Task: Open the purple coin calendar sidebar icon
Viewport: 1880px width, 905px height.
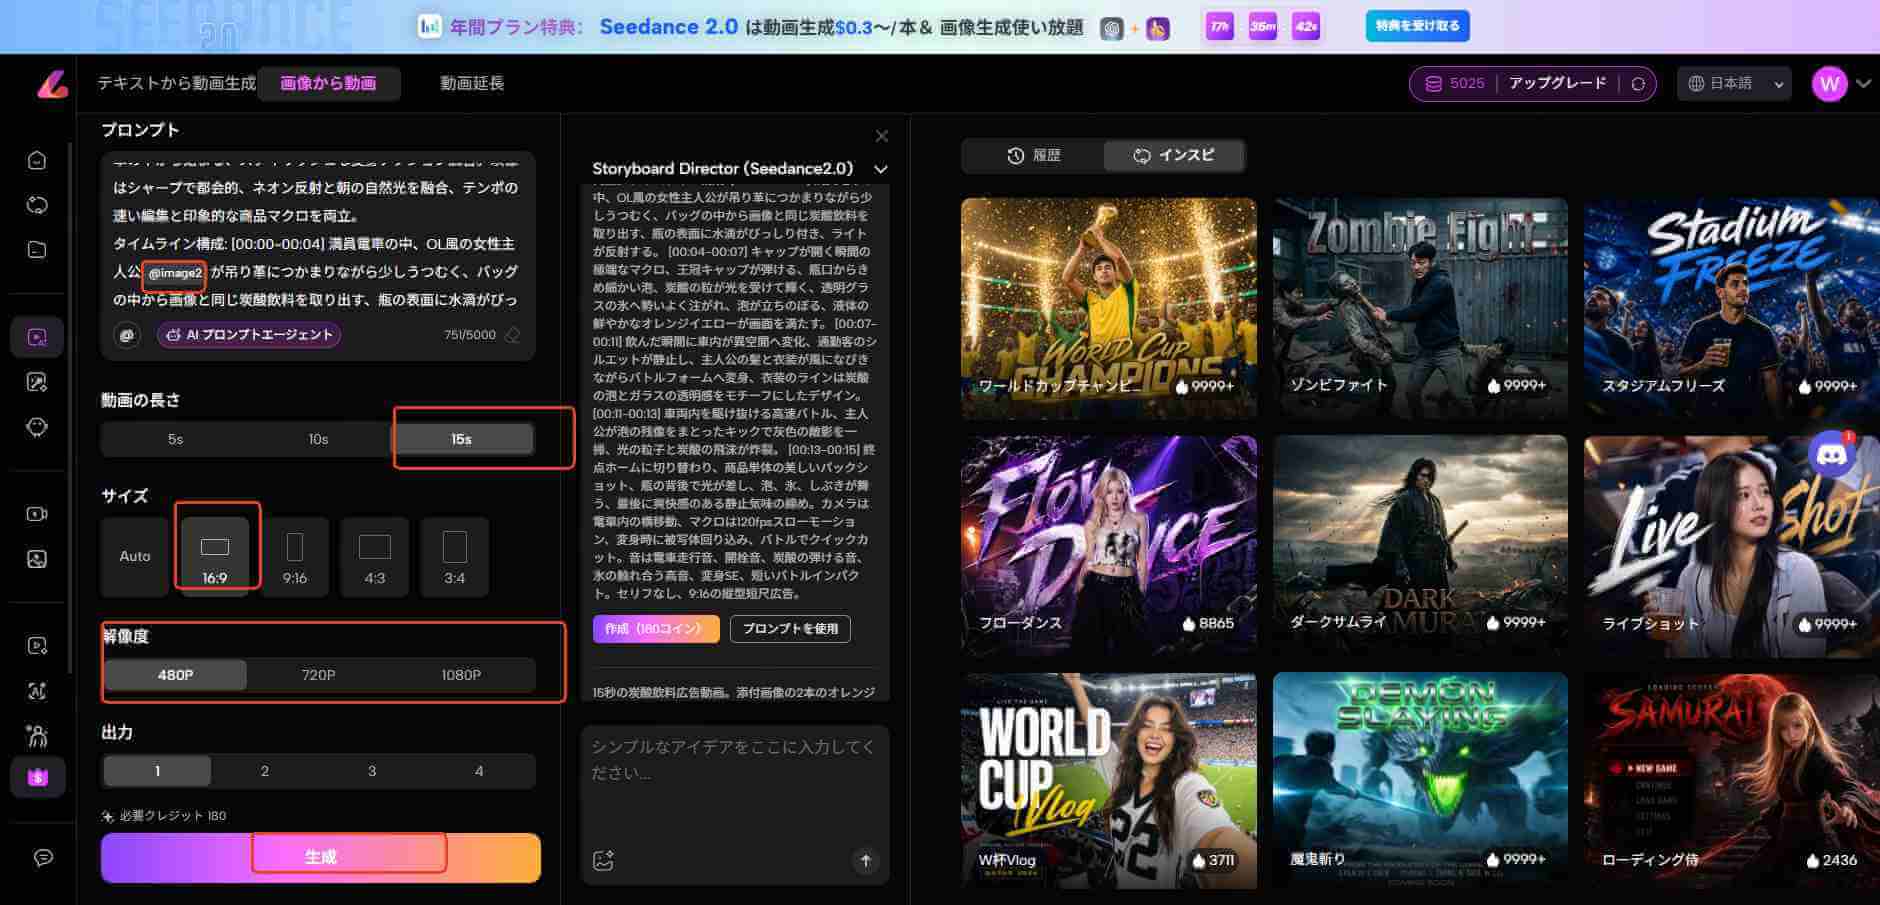Action: coord(38,777)
